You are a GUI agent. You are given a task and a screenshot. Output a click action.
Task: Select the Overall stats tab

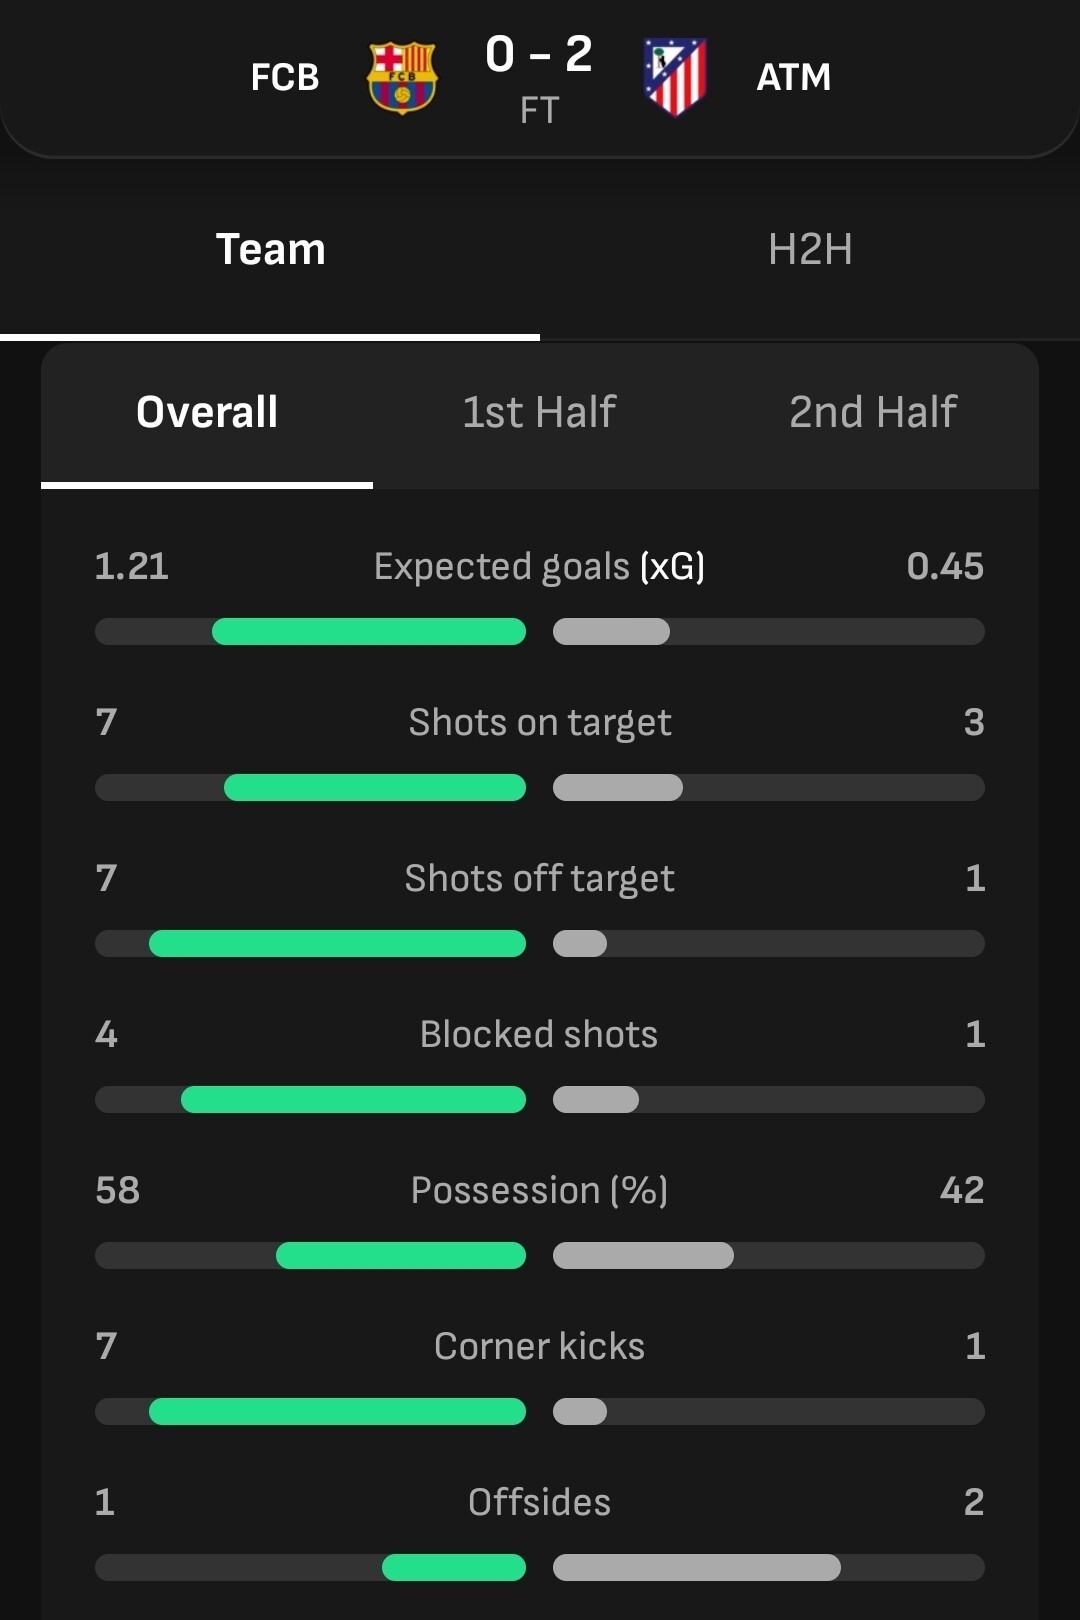pyautogui.click(x=207, y=412)
